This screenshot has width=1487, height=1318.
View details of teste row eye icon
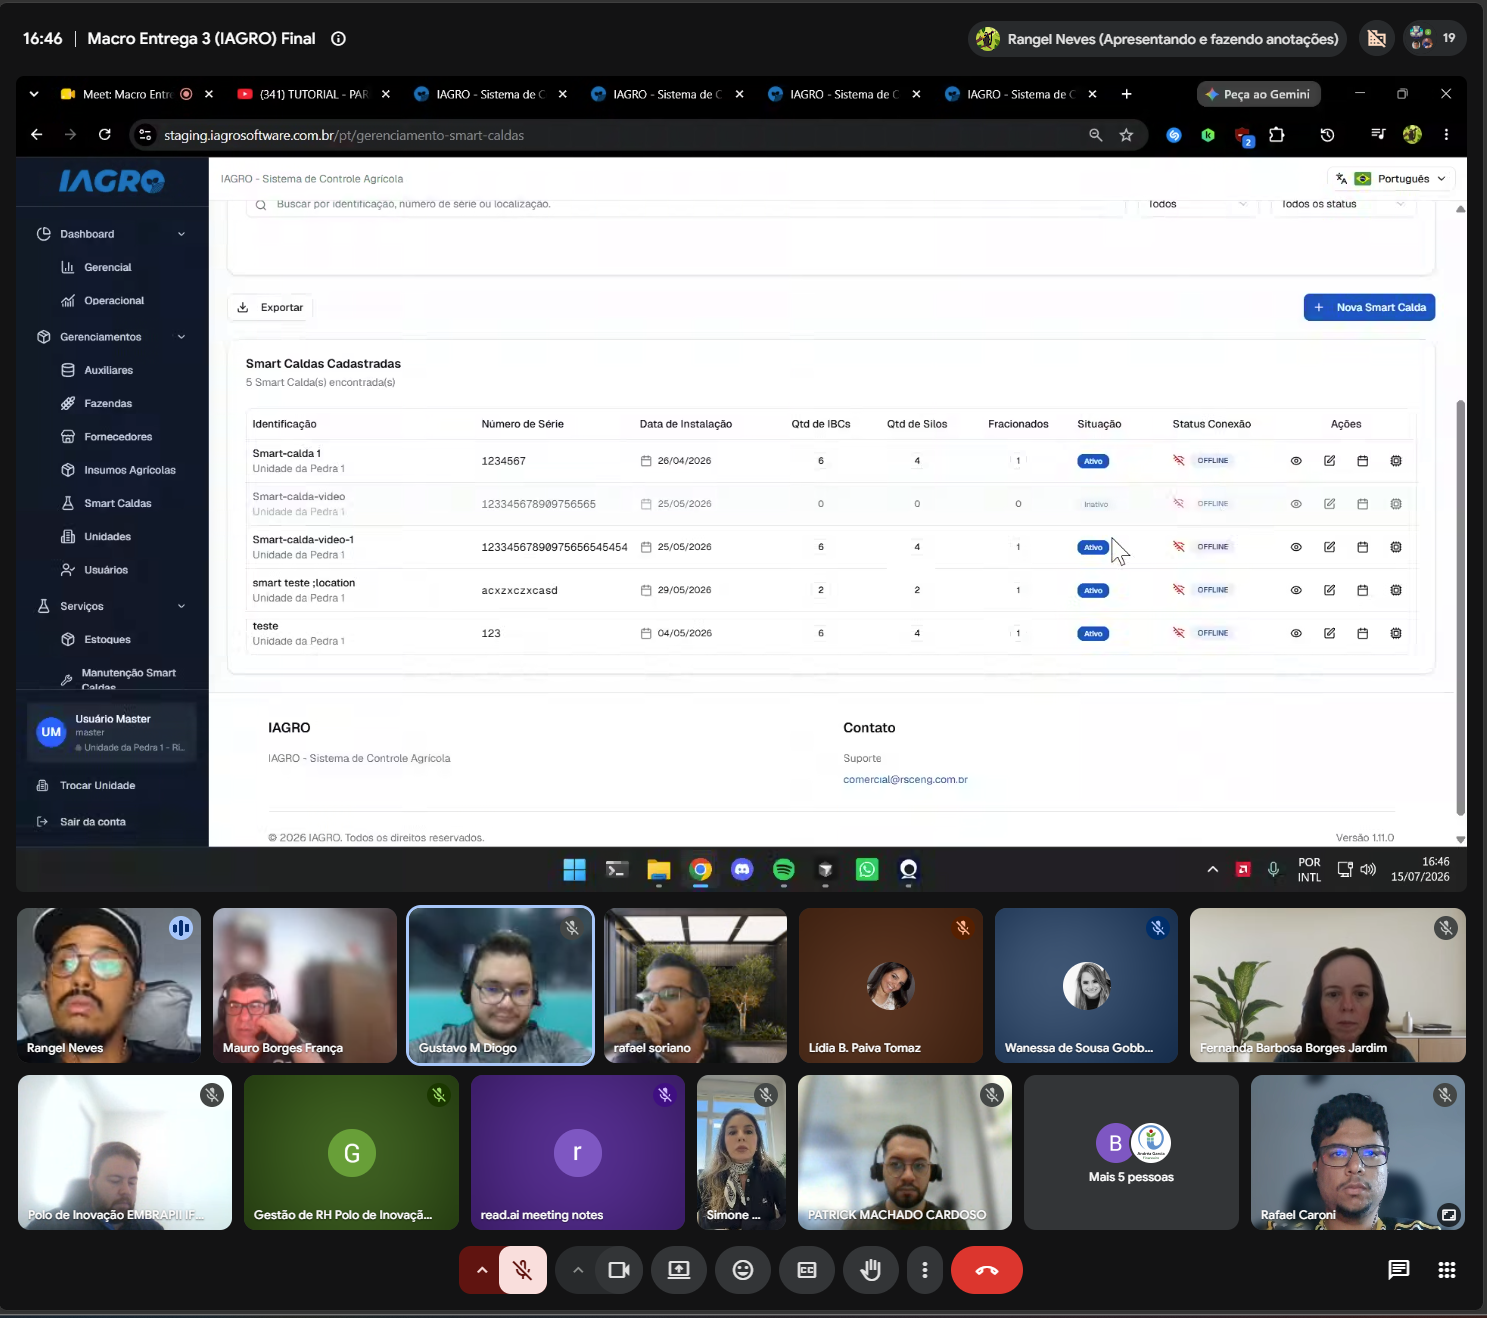click(1296, 633)
